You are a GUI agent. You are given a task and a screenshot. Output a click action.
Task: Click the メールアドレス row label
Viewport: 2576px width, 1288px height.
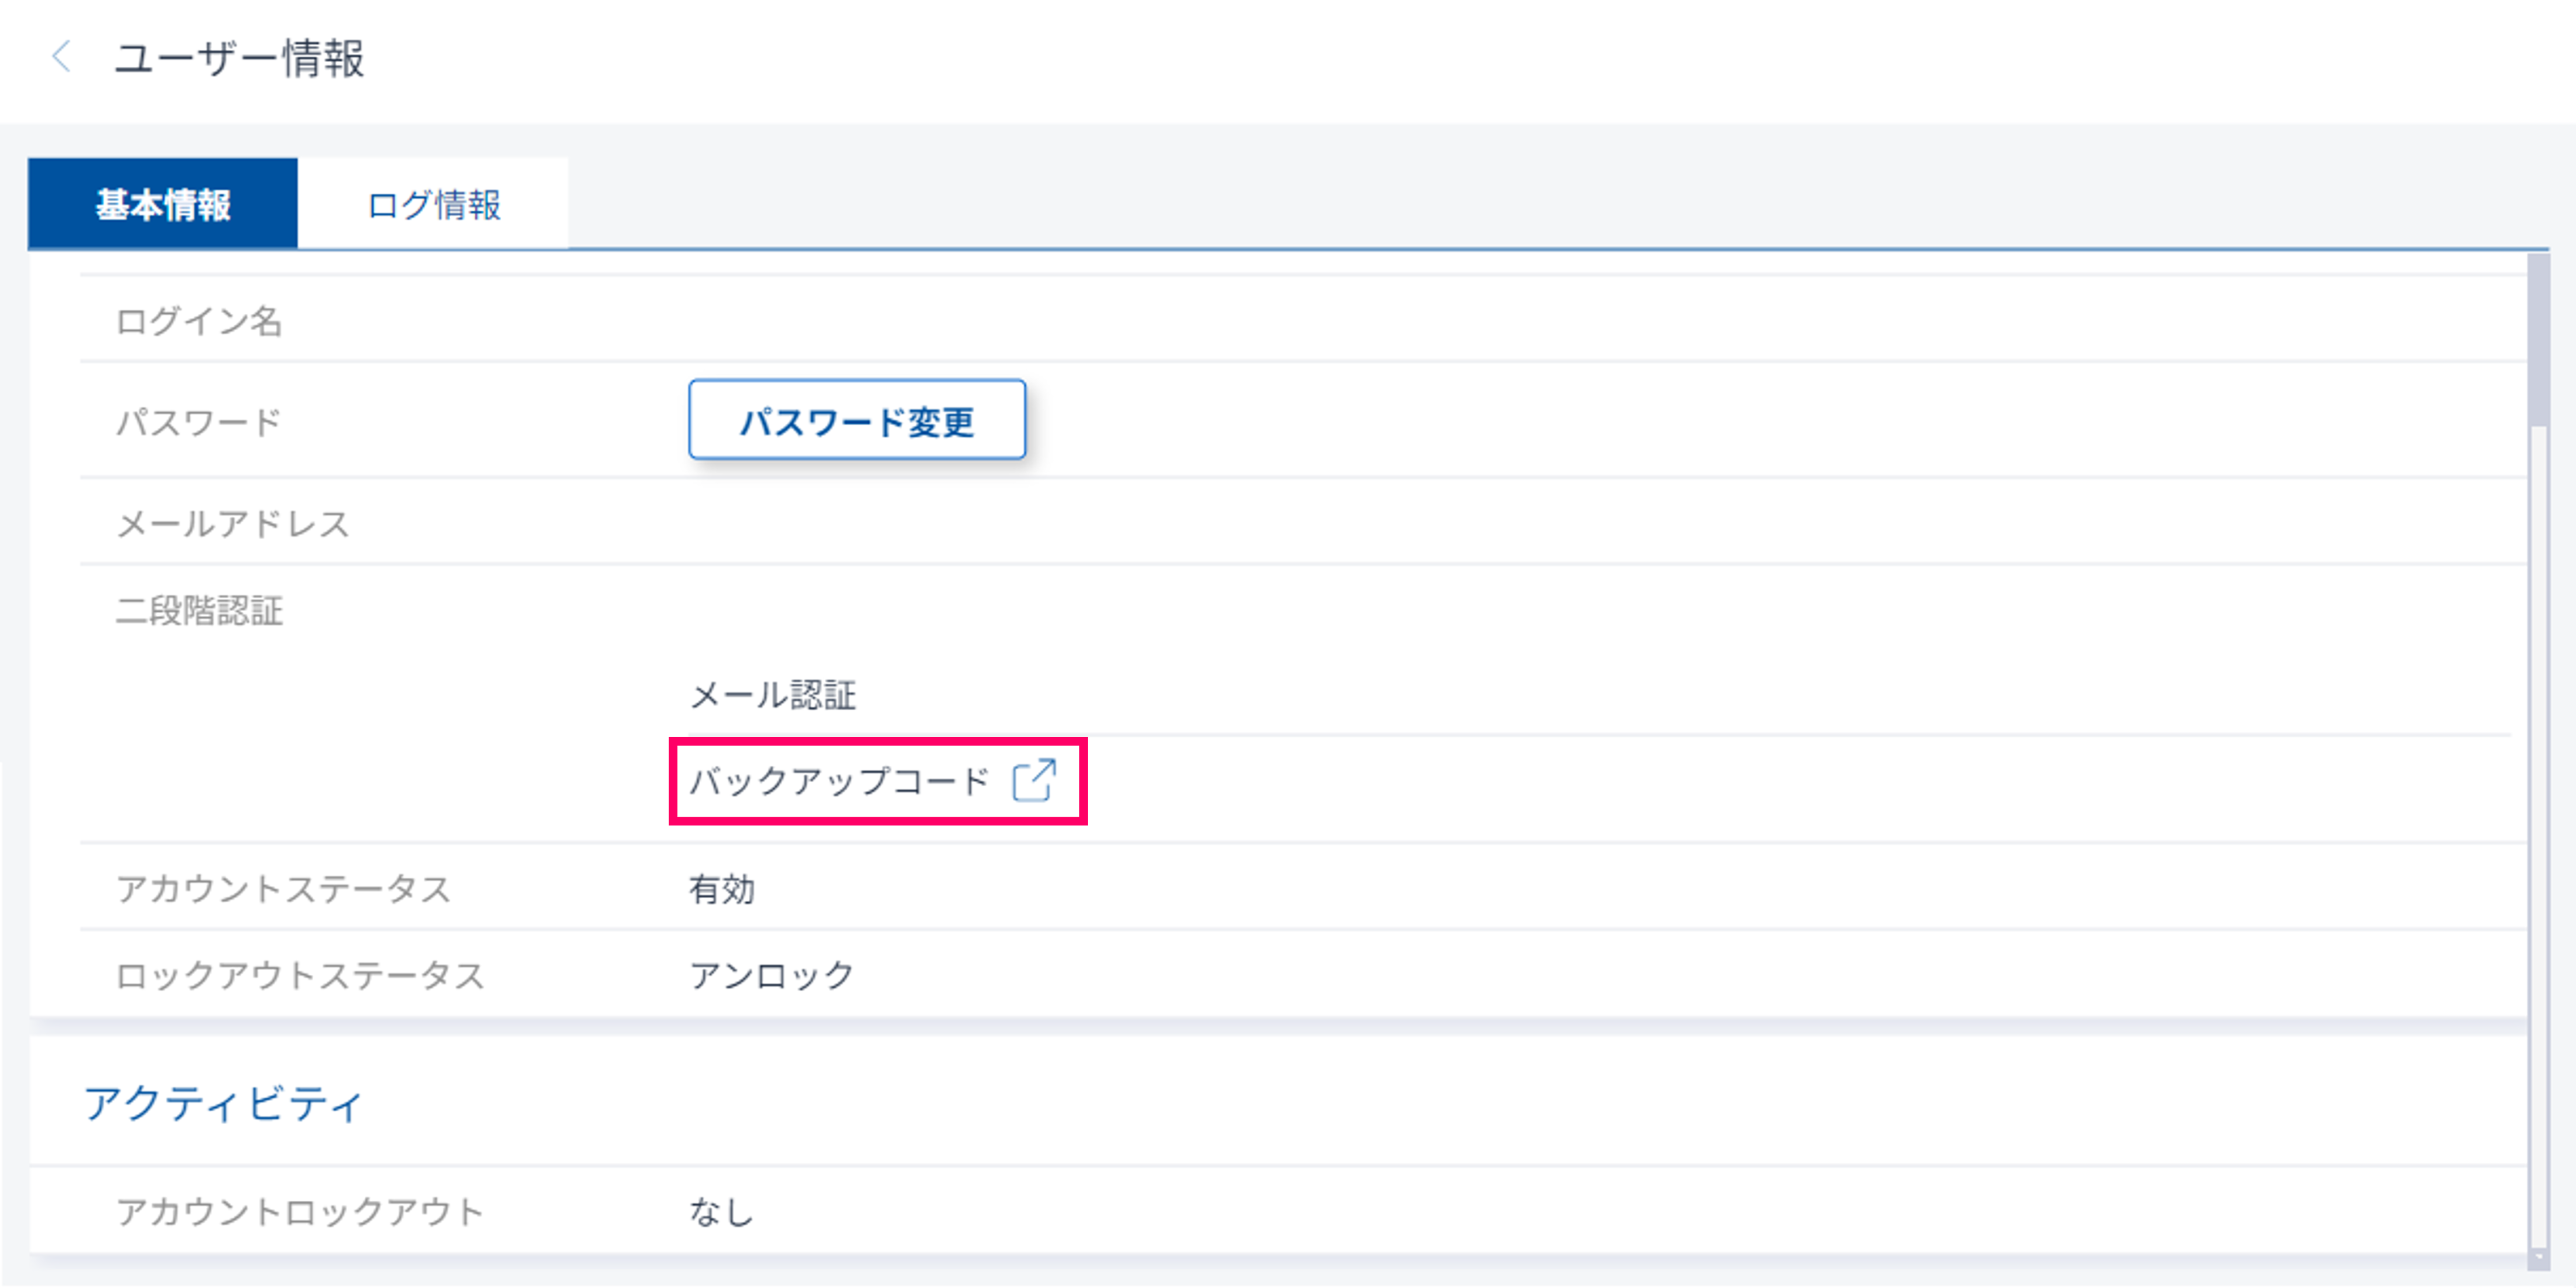(233, 523)
